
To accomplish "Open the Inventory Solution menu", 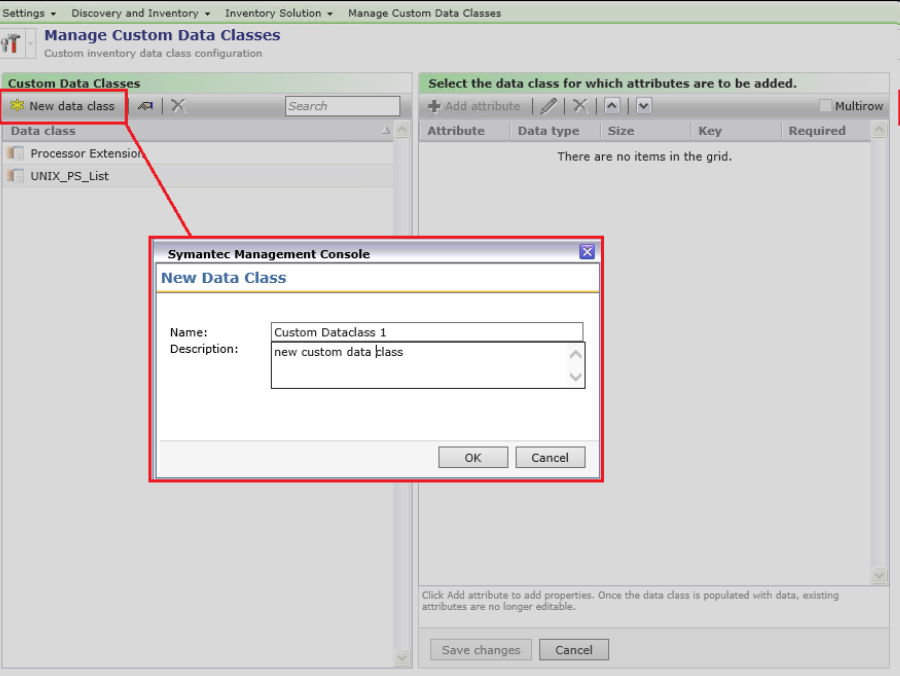I will (x=278, y=13).
